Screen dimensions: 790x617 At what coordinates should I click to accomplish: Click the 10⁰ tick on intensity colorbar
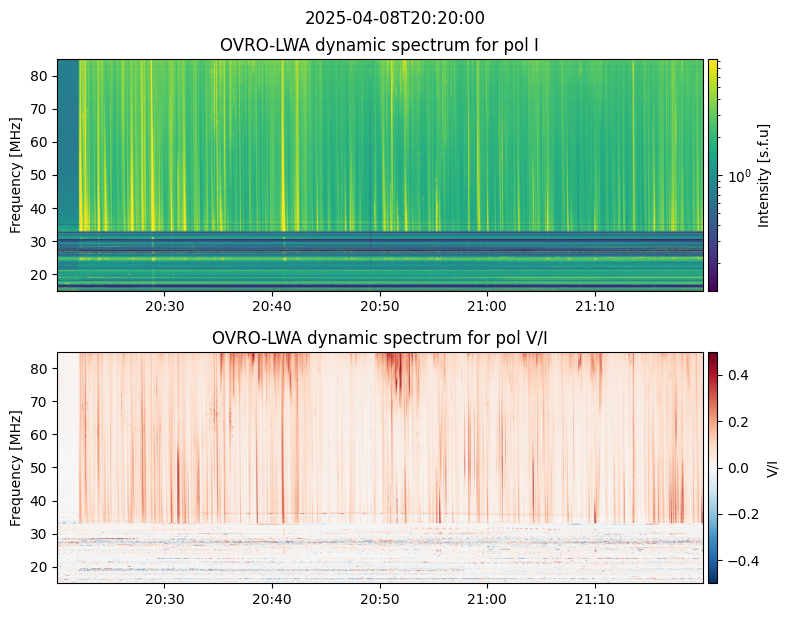pos(738,177)
